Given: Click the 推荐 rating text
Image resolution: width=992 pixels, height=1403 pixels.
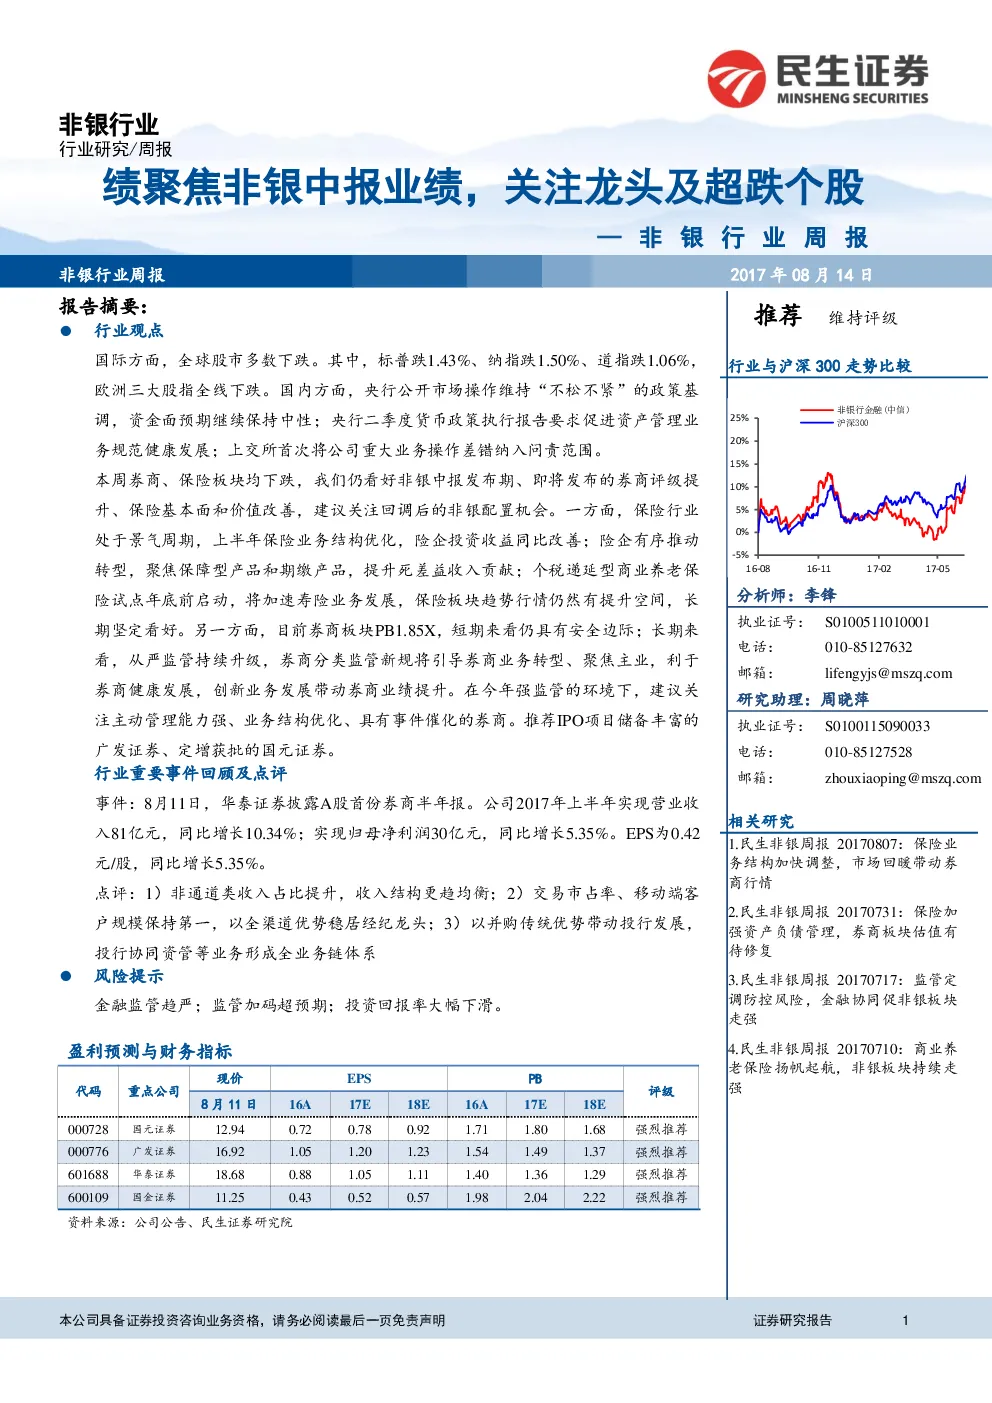Looking at the screenshot, I should (778, 316).
